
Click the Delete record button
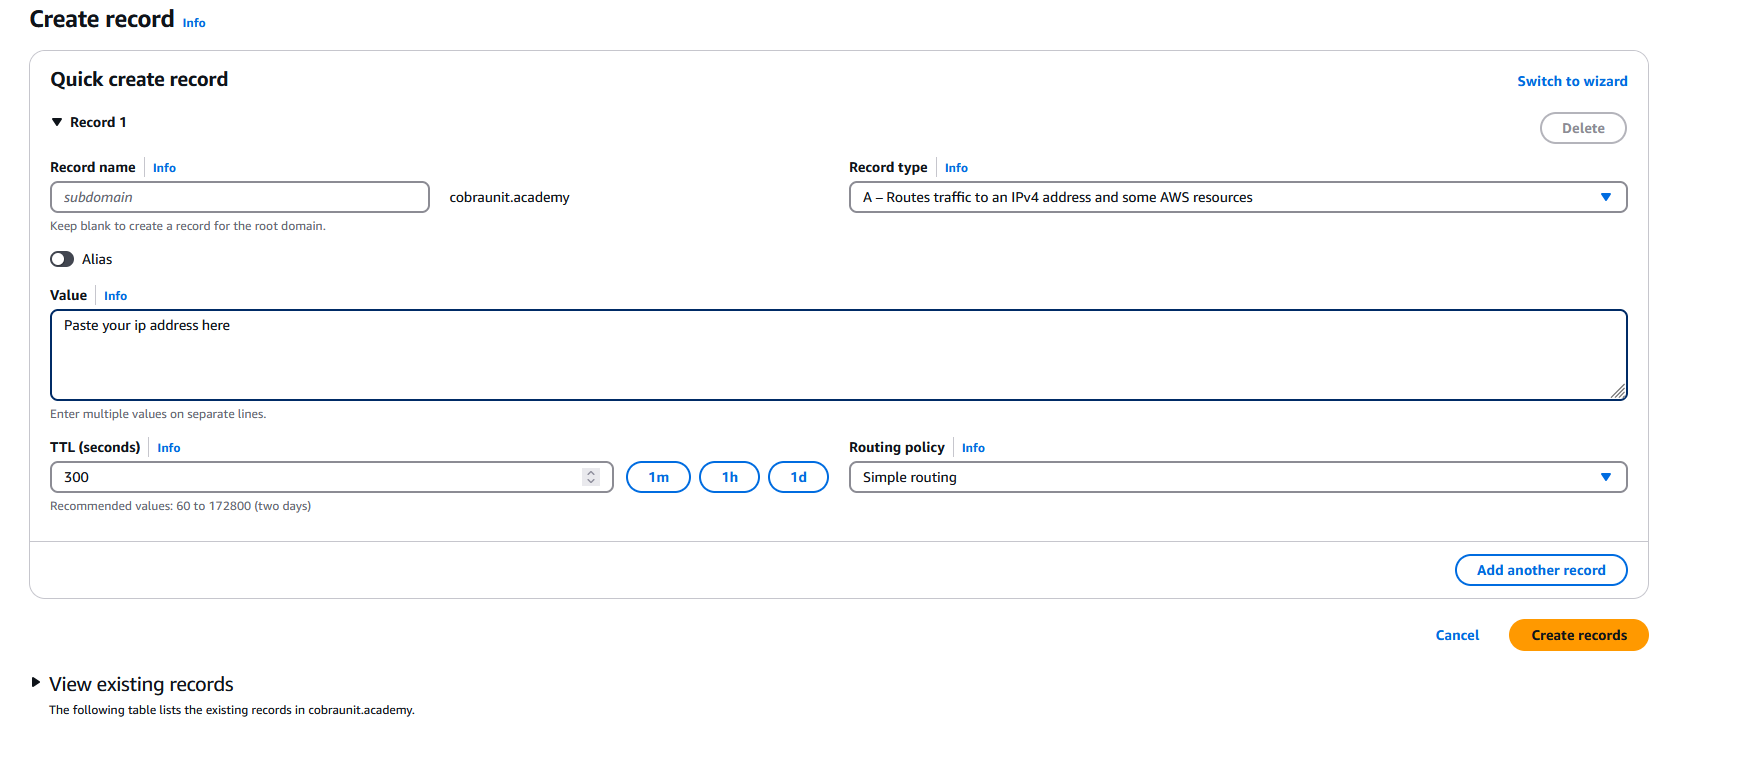[1583, 128]
